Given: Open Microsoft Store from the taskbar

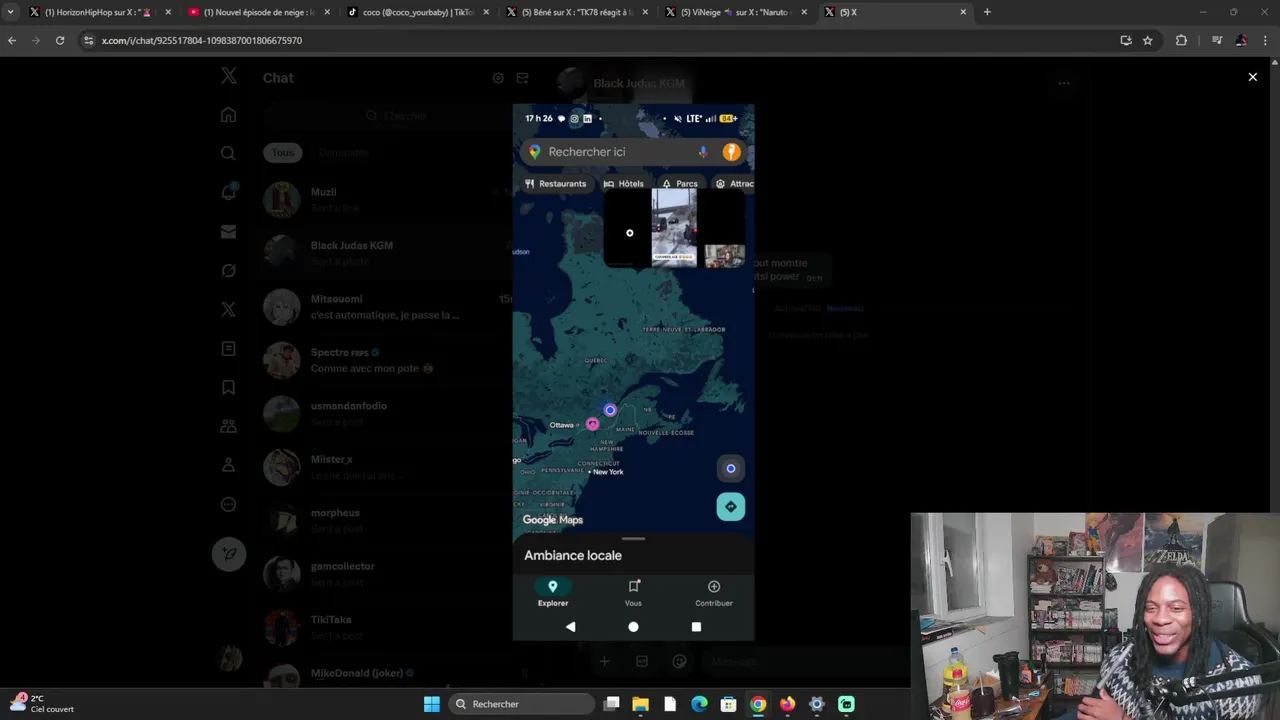Looking at the screenshot, I should [x=729, y=704].
